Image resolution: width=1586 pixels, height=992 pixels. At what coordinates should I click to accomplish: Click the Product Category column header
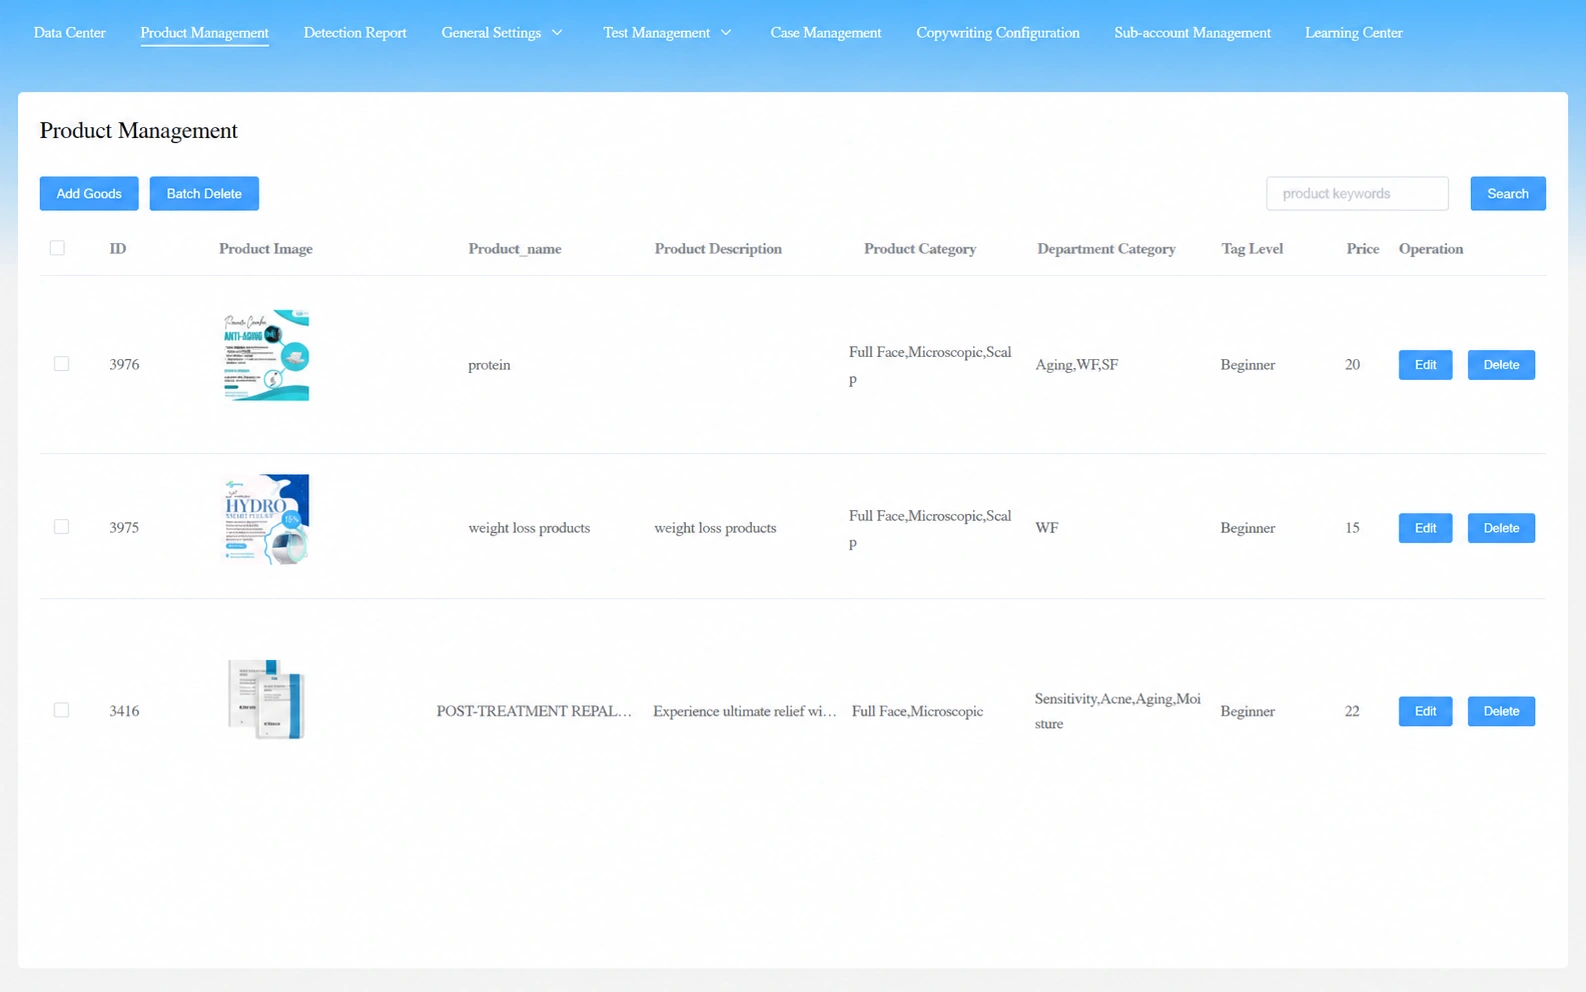(x=920, y=249)
